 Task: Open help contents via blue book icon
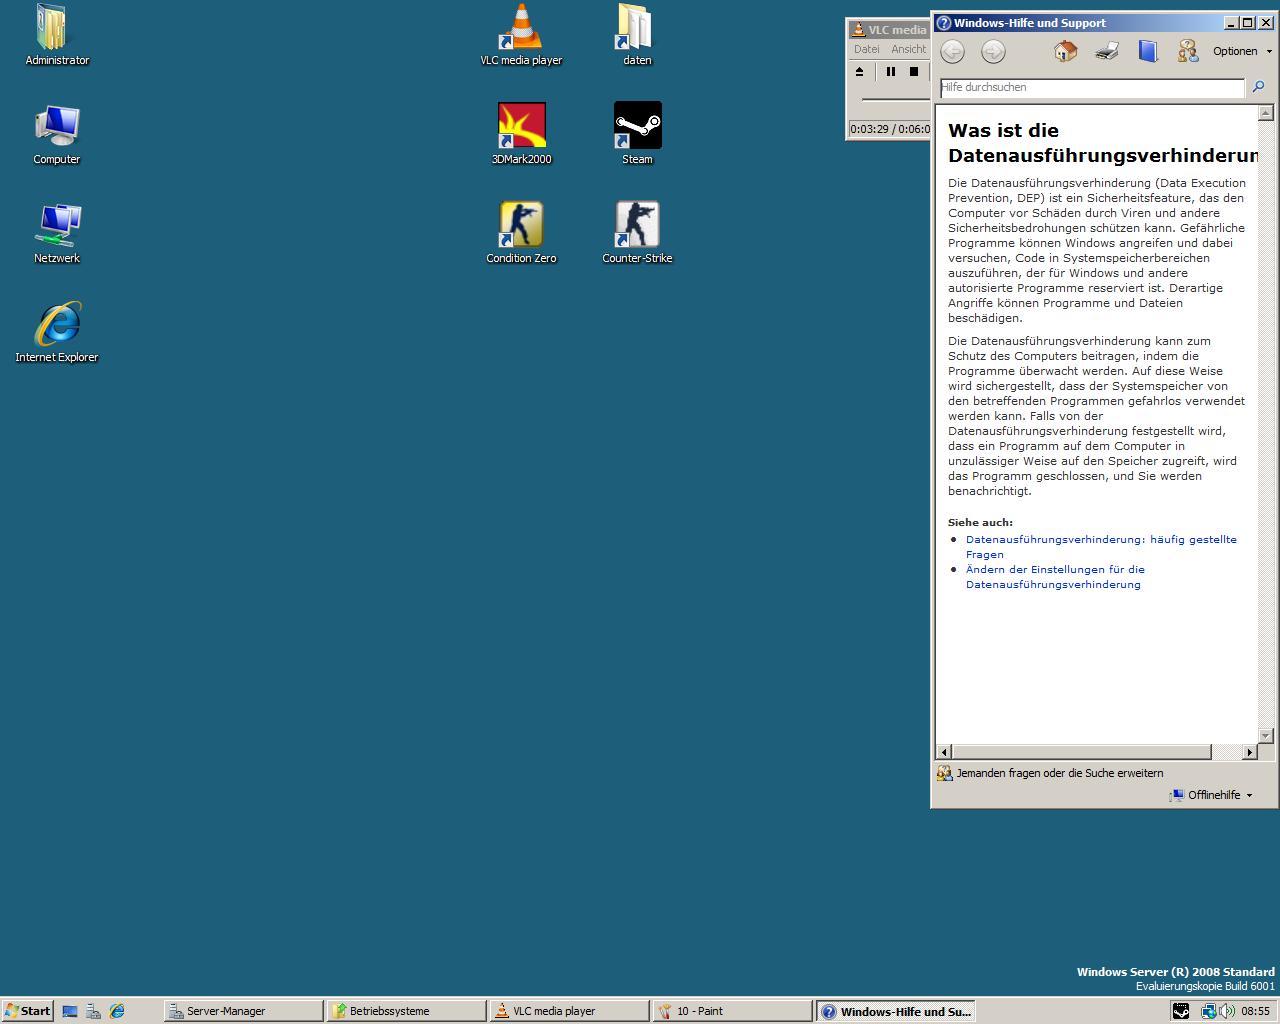pyautogui.click(x=1148, y=51)
